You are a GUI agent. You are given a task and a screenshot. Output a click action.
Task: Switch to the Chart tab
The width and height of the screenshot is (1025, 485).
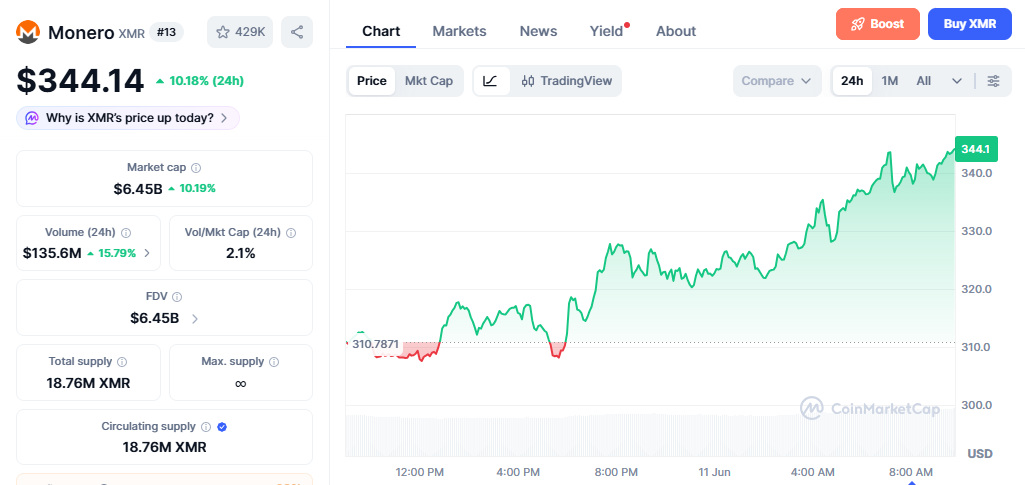point(381,31)
